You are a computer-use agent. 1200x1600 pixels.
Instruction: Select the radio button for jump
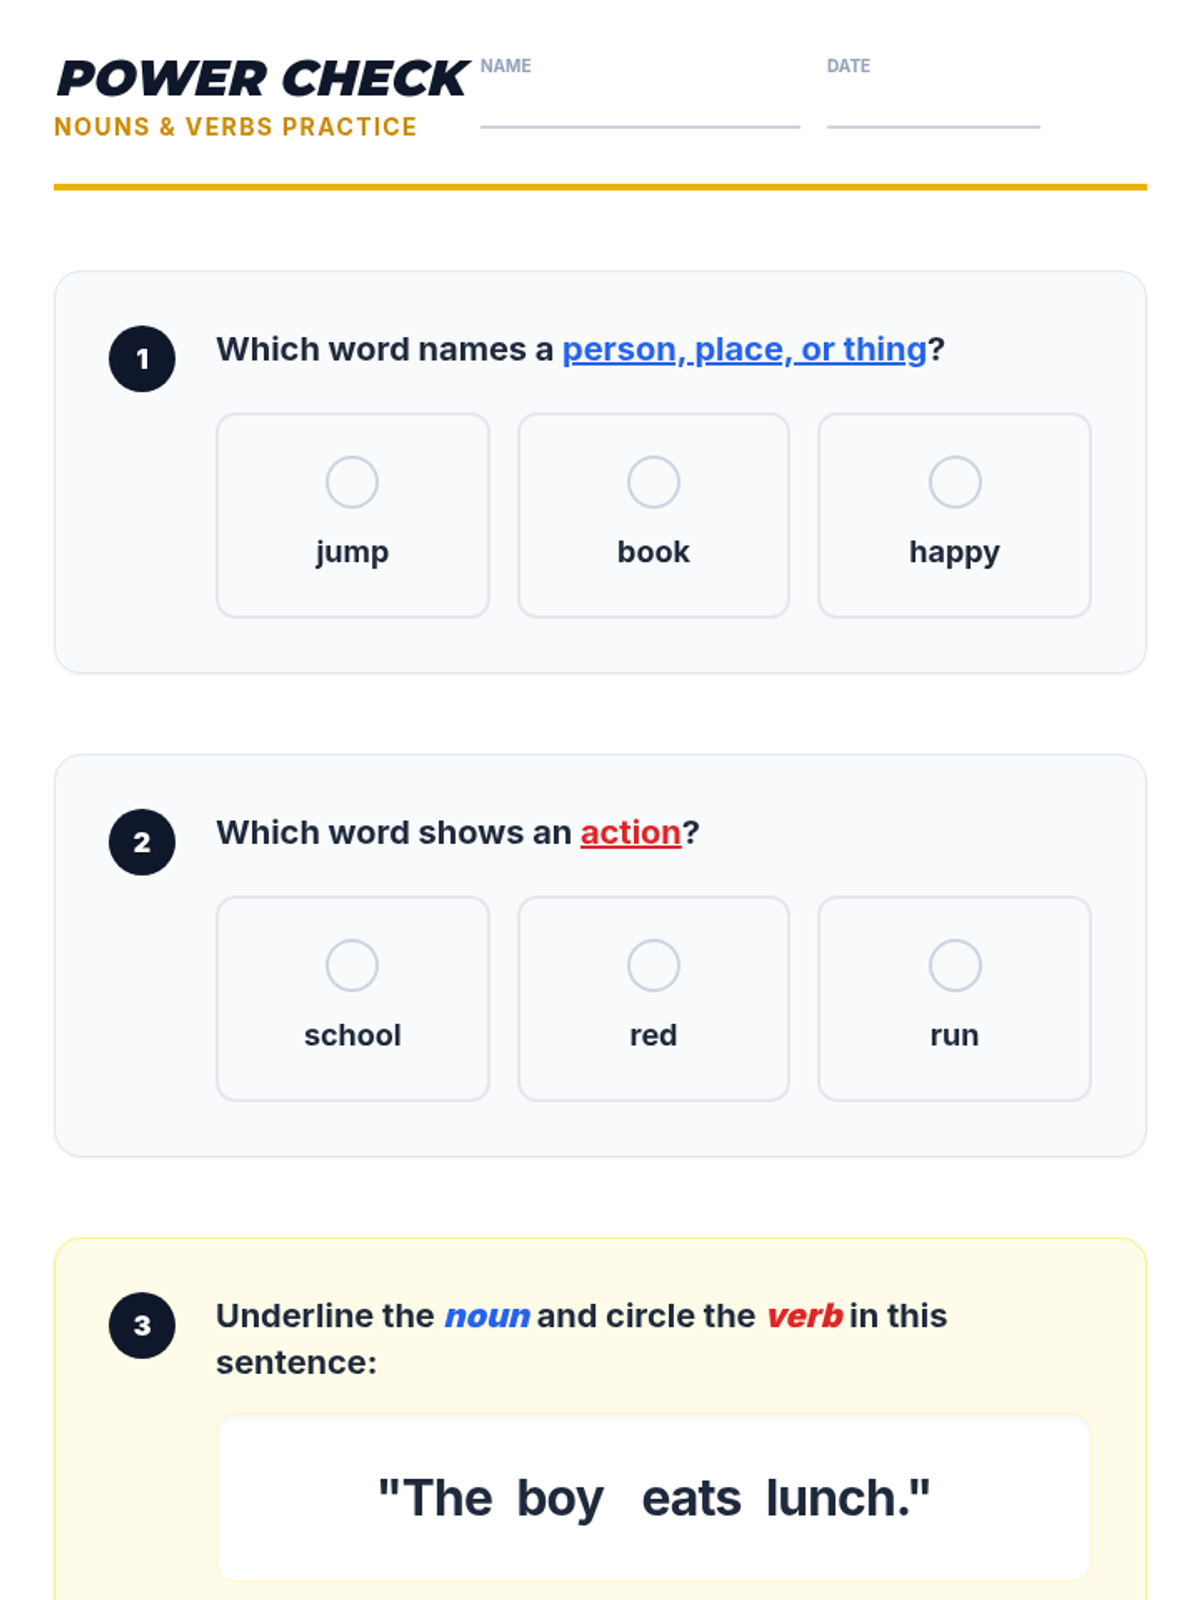click(x=352, y=482)
